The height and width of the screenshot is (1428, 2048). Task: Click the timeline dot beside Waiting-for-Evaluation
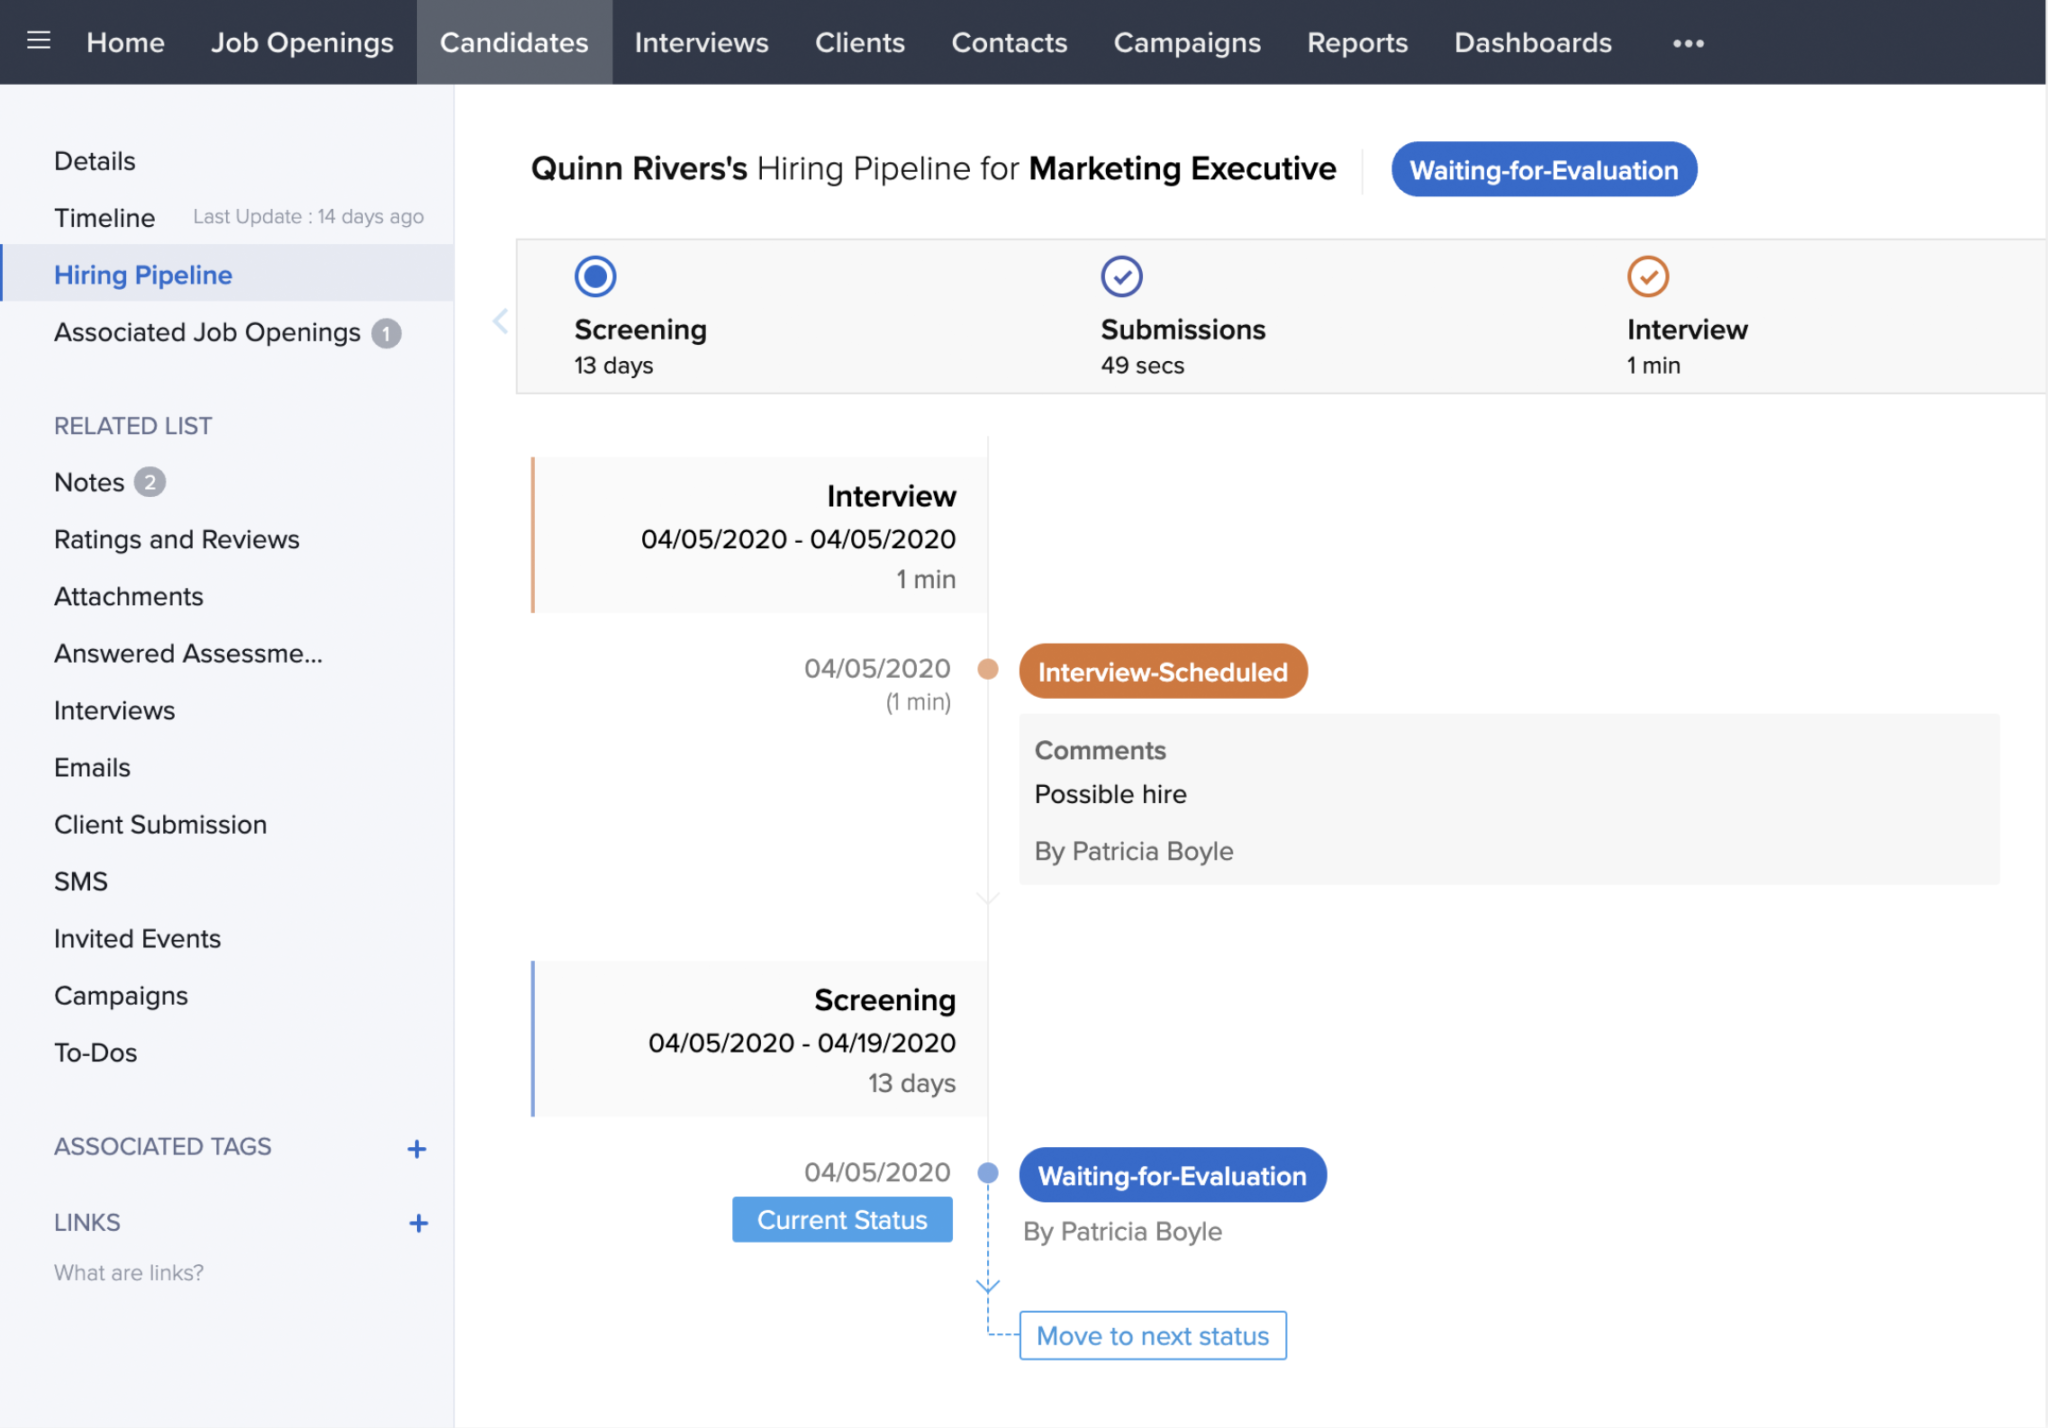point(988,1172)
